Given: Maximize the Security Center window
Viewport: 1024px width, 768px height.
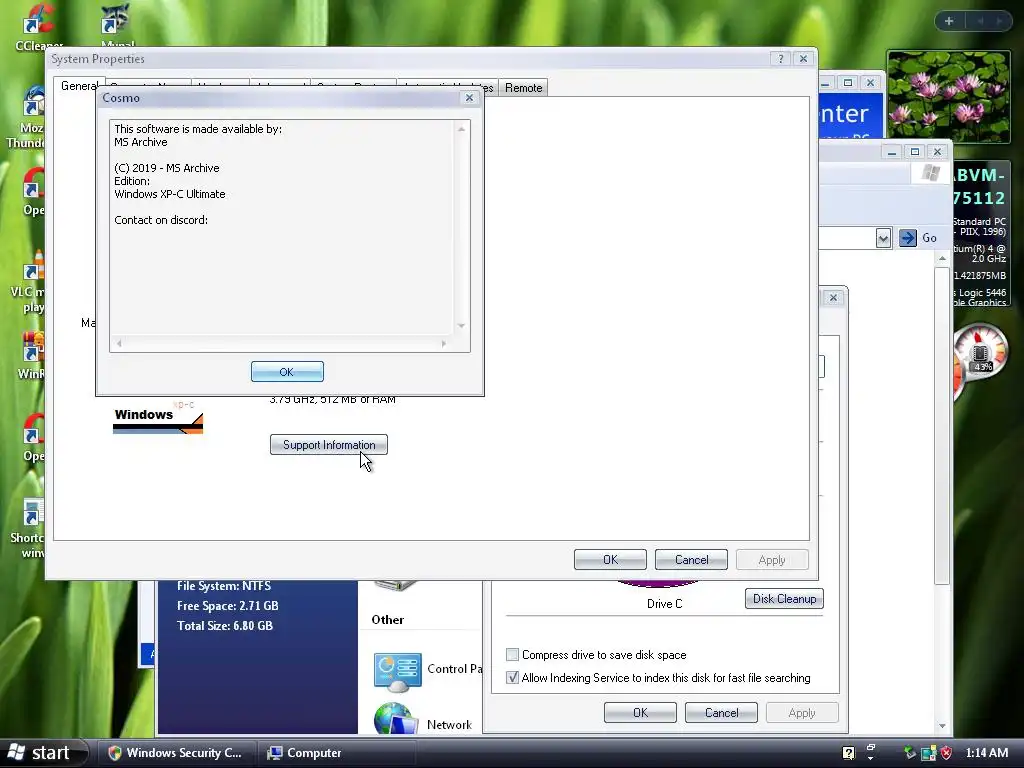Looking at the screenshot, I should (x=848, y=83).
